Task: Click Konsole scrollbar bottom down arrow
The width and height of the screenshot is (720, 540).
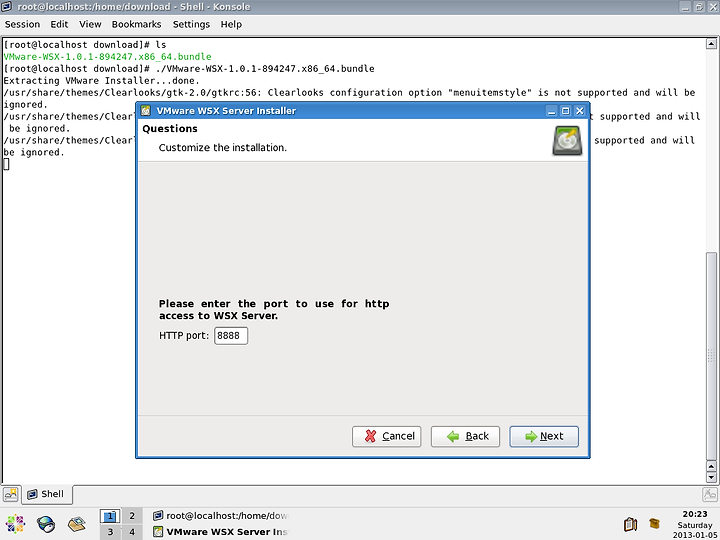Action: point(711,478)
